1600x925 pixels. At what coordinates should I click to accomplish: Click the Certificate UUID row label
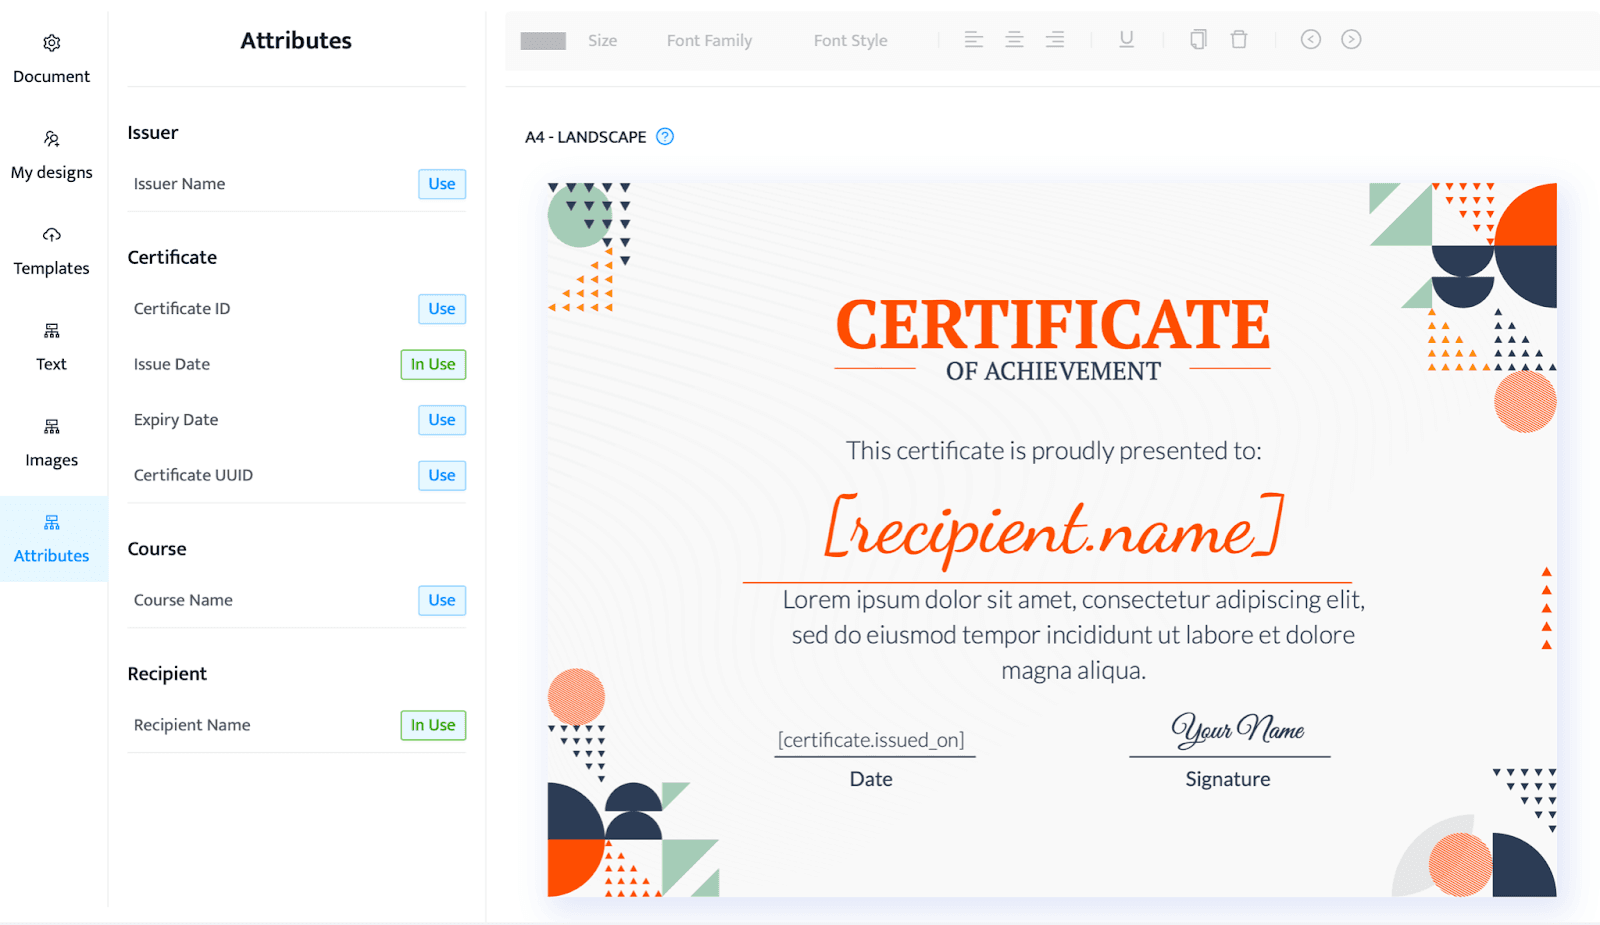pos(193,475)
